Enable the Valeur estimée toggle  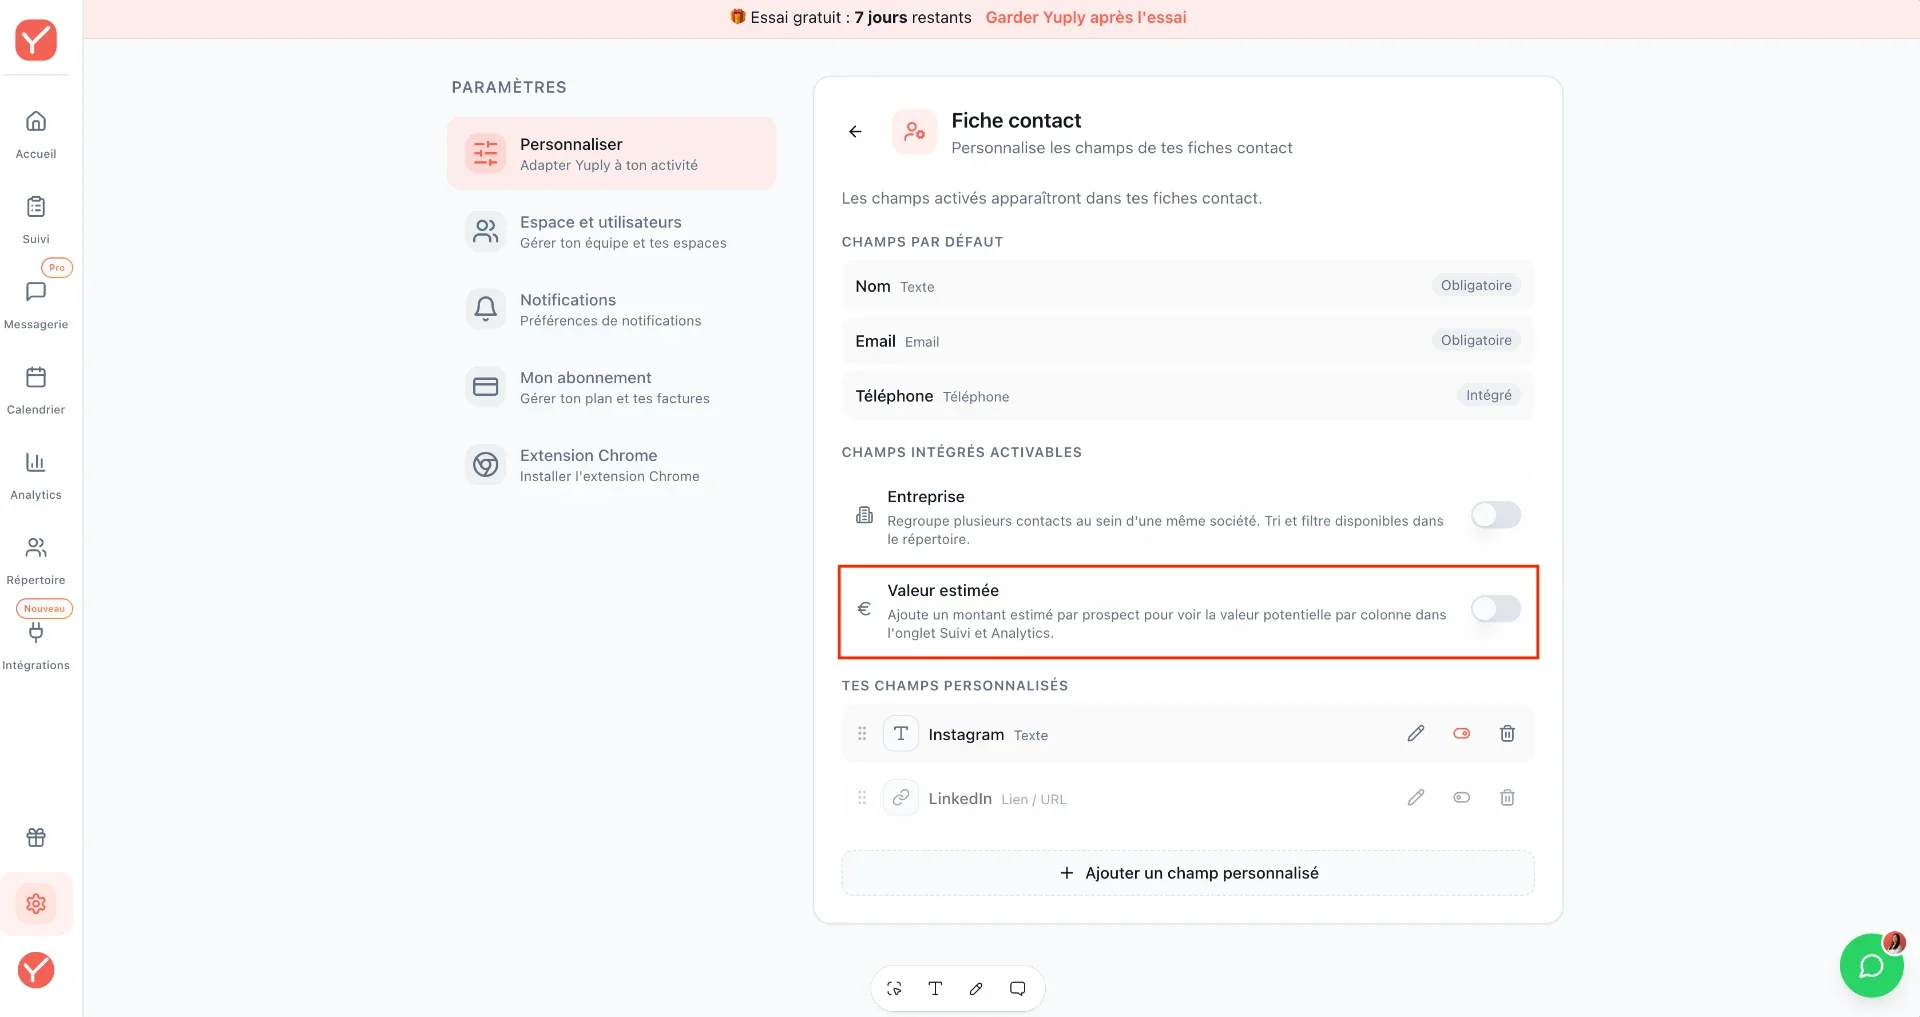(x=1496, y=609)
